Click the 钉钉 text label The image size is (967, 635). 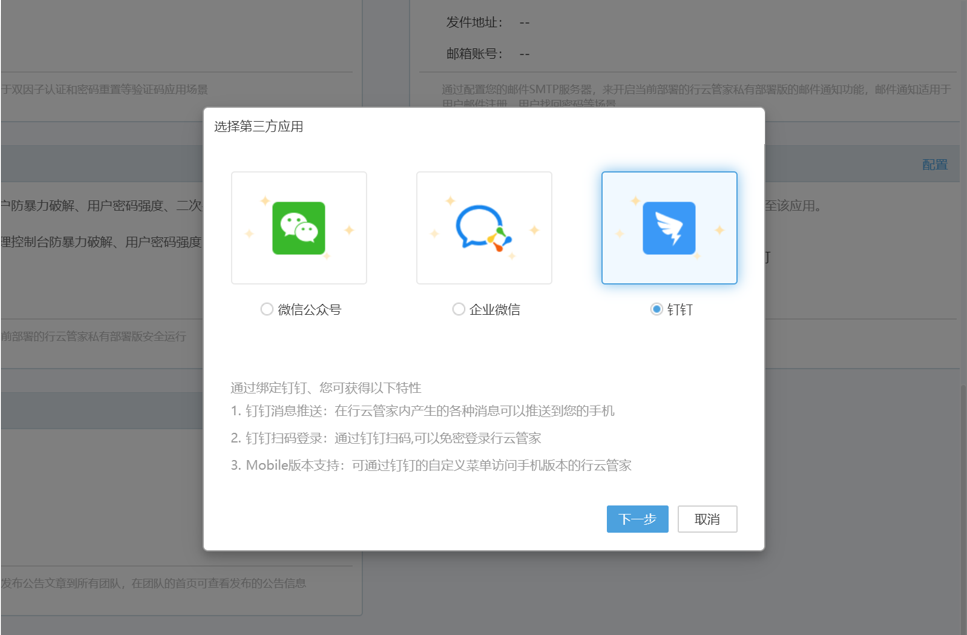coord(680,310)
